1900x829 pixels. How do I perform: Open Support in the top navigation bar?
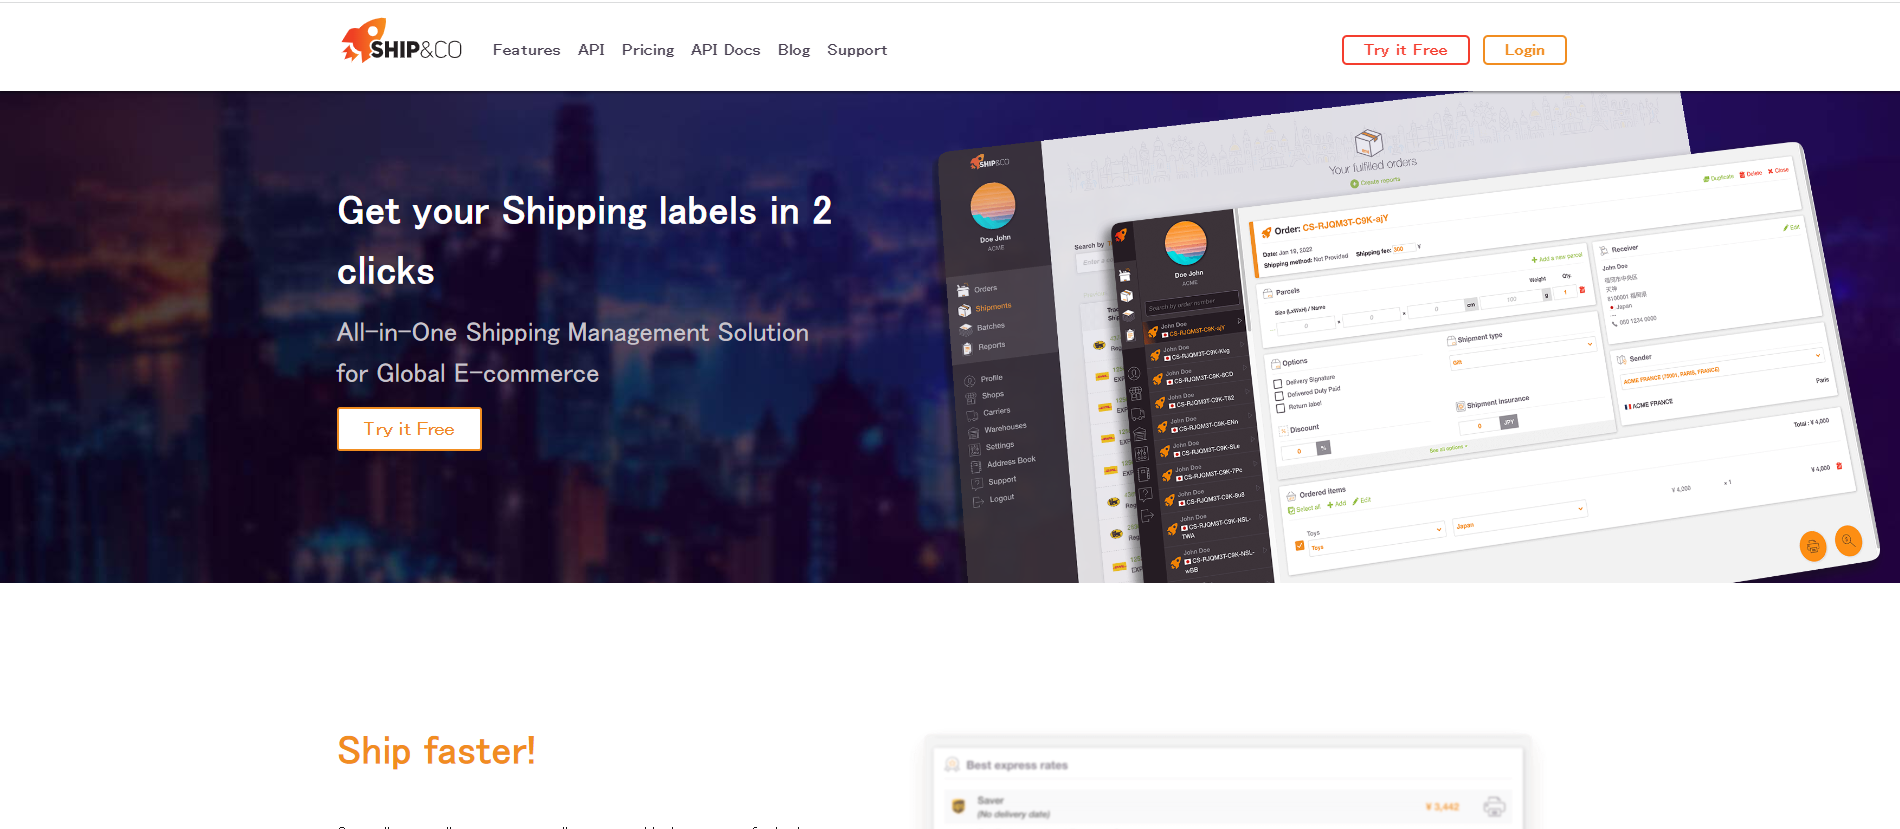pos(857,50)
